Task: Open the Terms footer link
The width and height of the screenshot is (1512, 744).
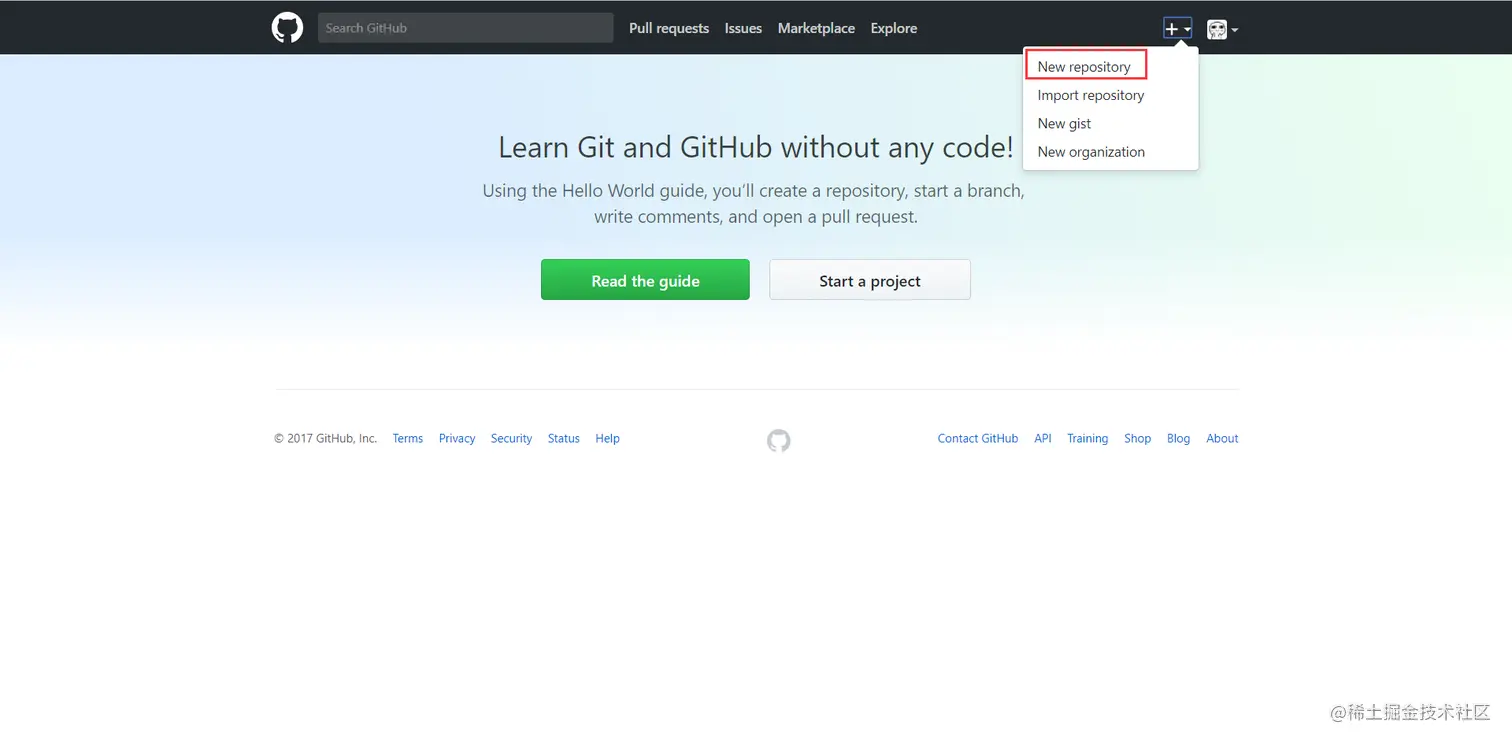Action: coord(408,438)
